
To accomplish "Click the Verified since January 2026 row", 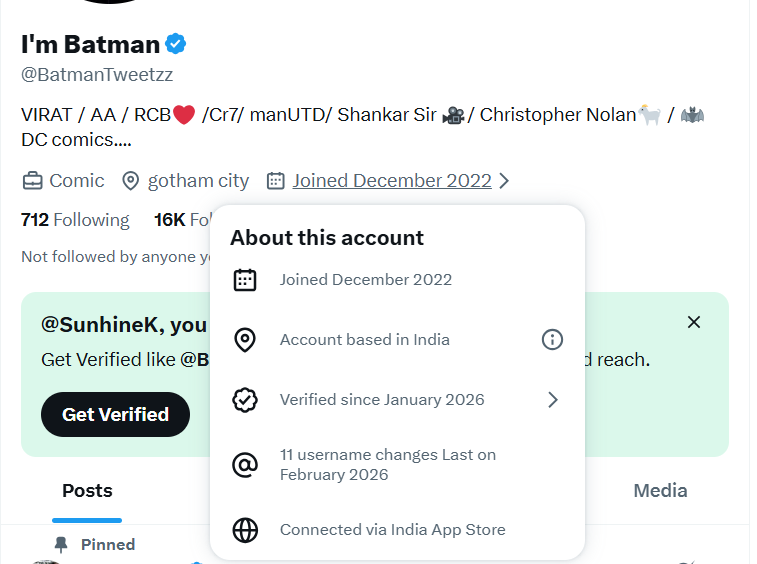I will (x=397, y=400).
